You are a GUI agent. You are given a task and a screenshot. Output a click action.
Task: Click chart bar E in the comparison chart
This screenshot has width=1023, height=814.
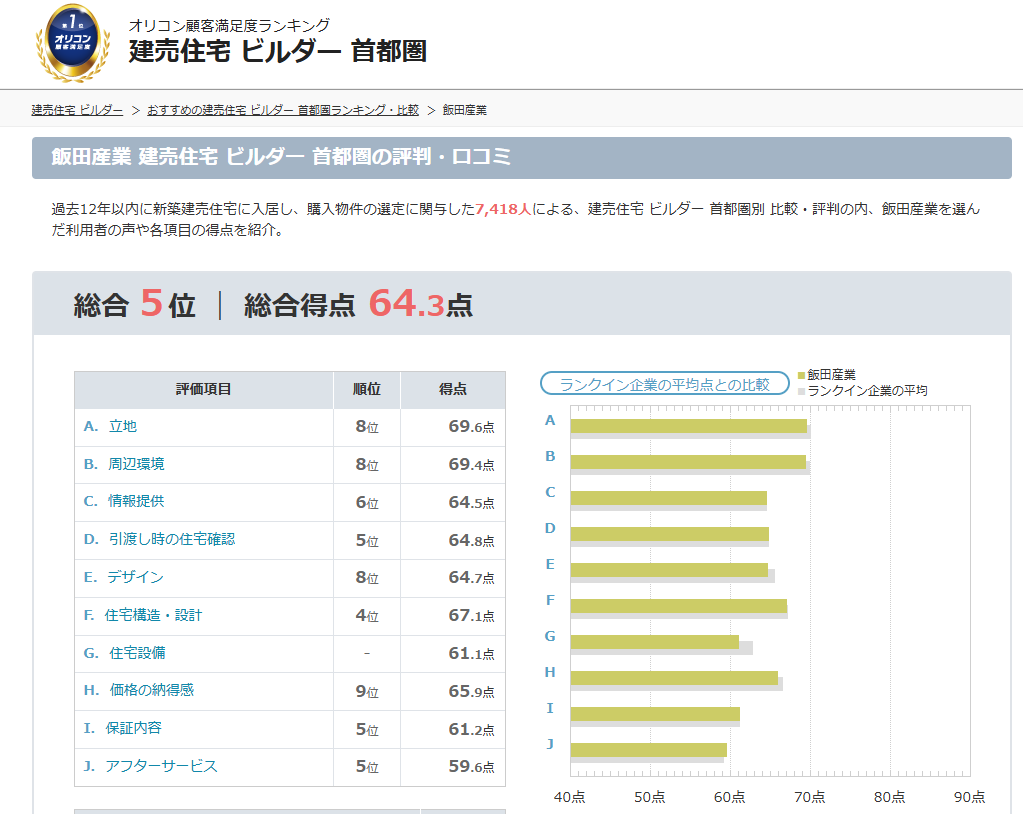point(669,570)
